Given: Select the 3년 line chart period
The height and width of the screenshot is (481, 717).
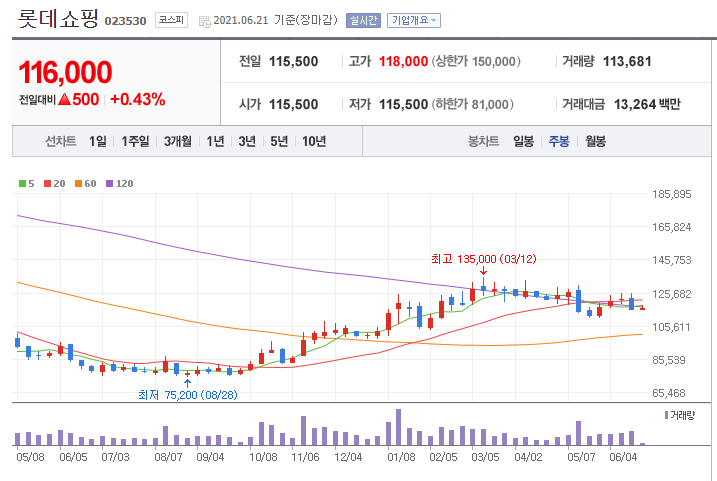Looking at the screenshot, I should click(x=247, y=141).
